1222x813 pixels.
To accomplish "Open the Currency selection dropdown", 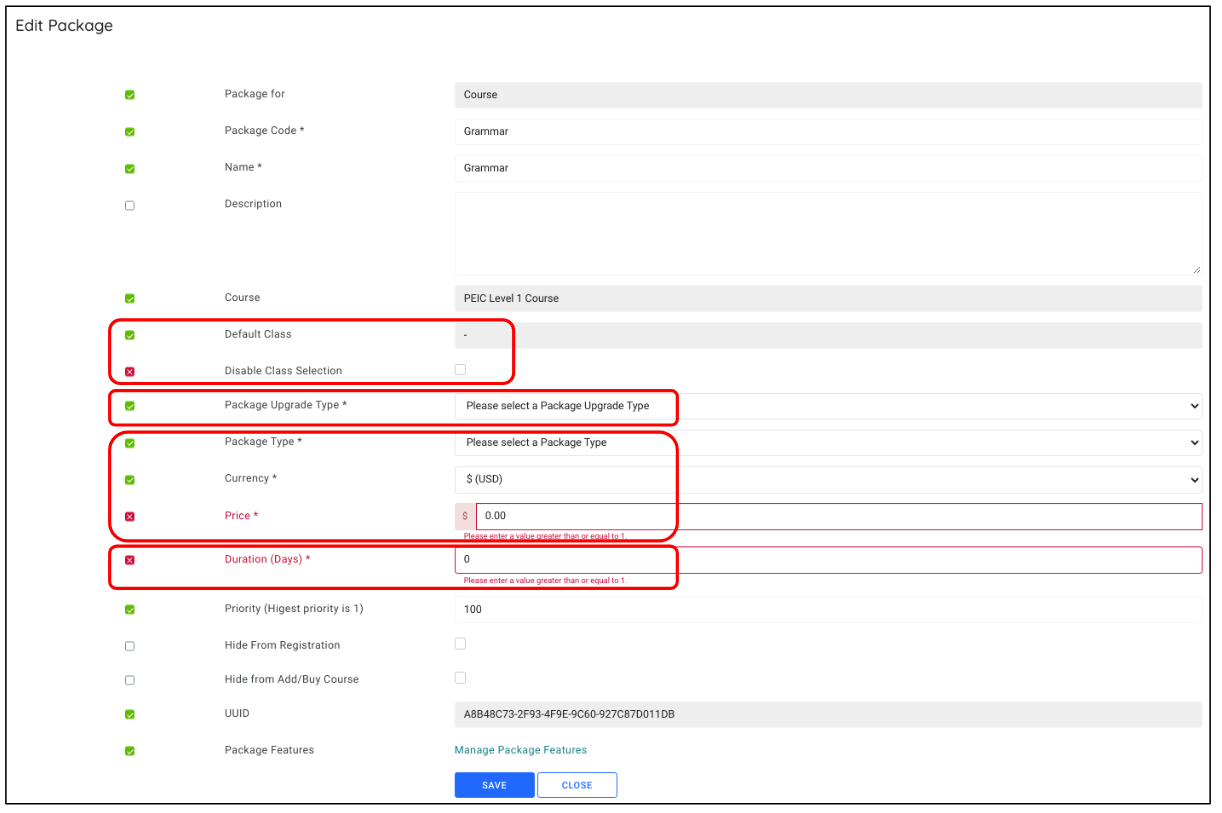I will (1196, 479).
